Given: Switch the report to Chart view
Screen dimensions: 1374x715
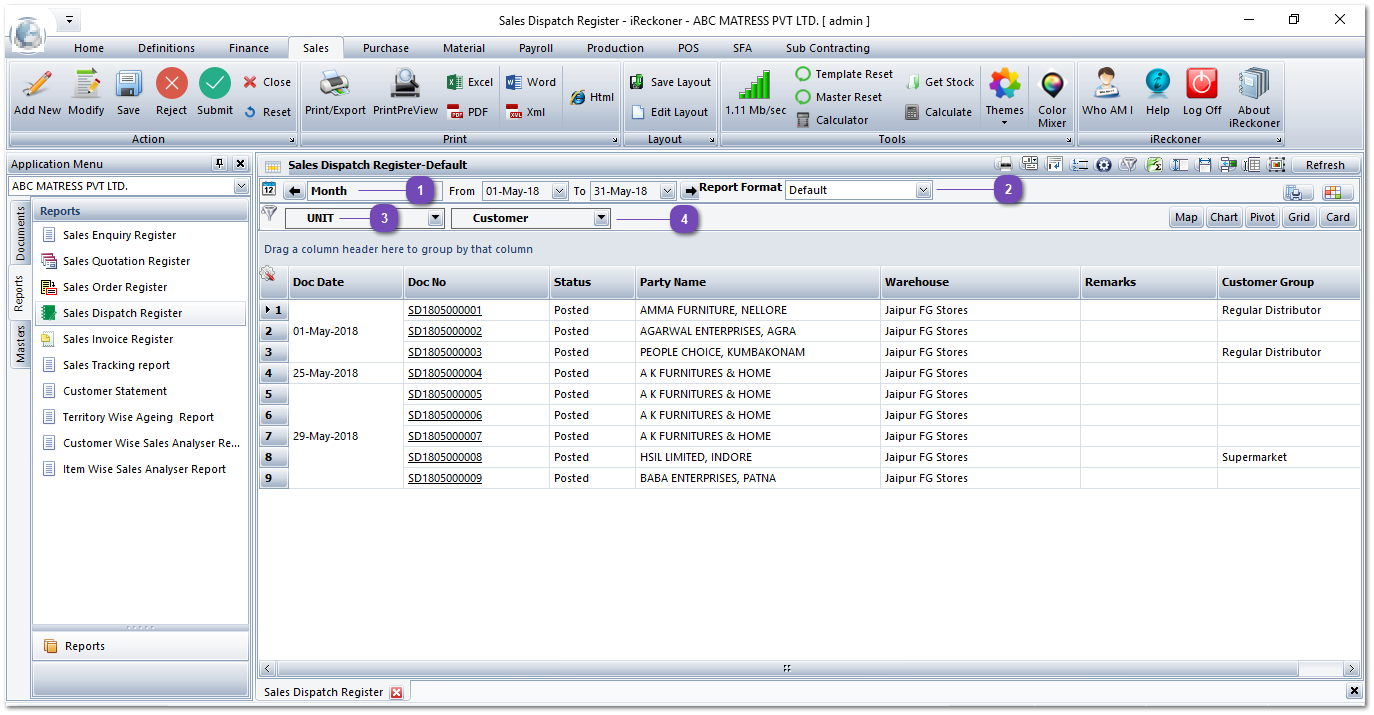Looking at the screenshot, I should pos(1223,217).
